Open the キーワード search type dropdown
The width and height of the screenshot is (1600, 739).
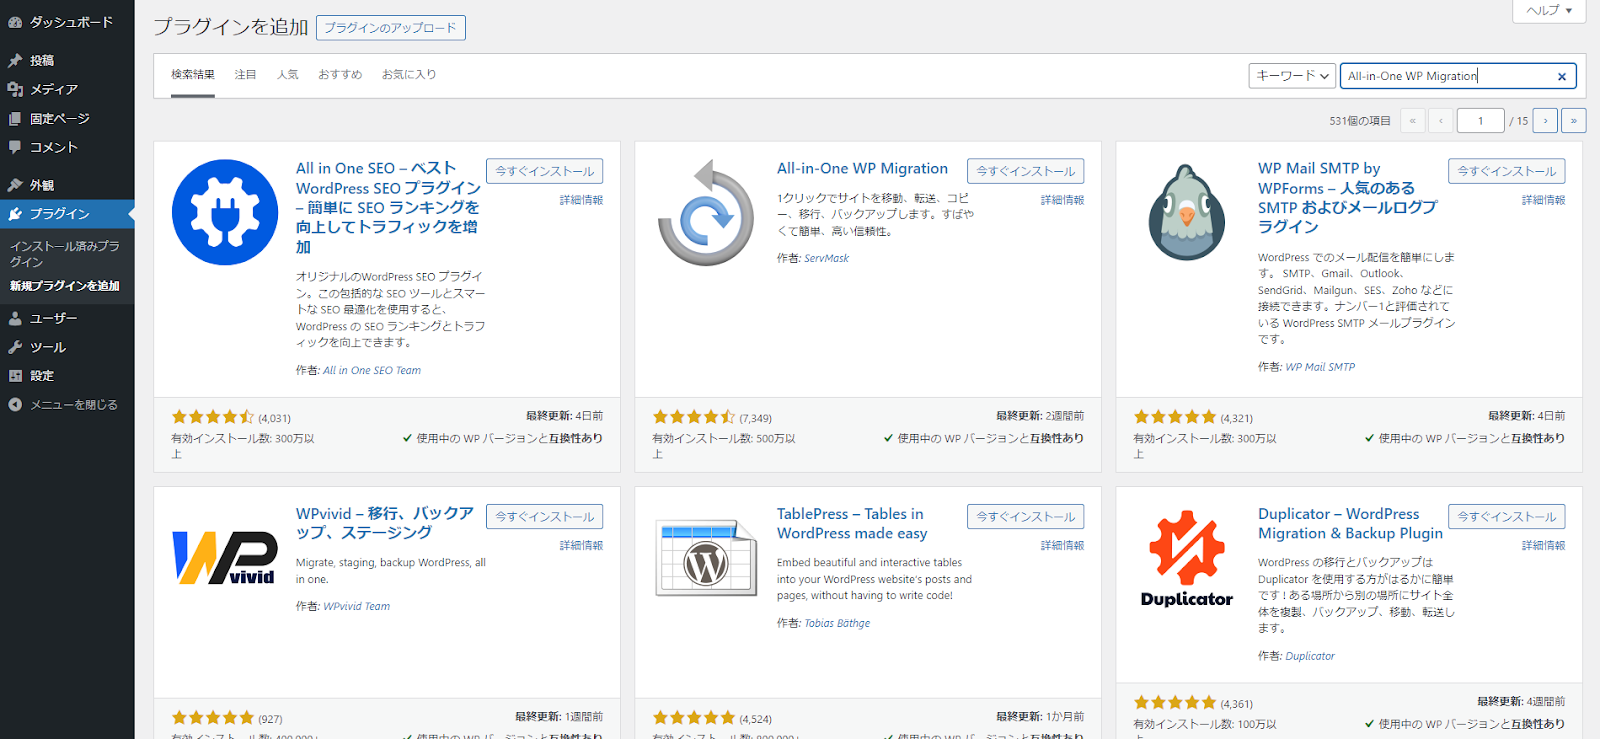tap(1292, 76)
